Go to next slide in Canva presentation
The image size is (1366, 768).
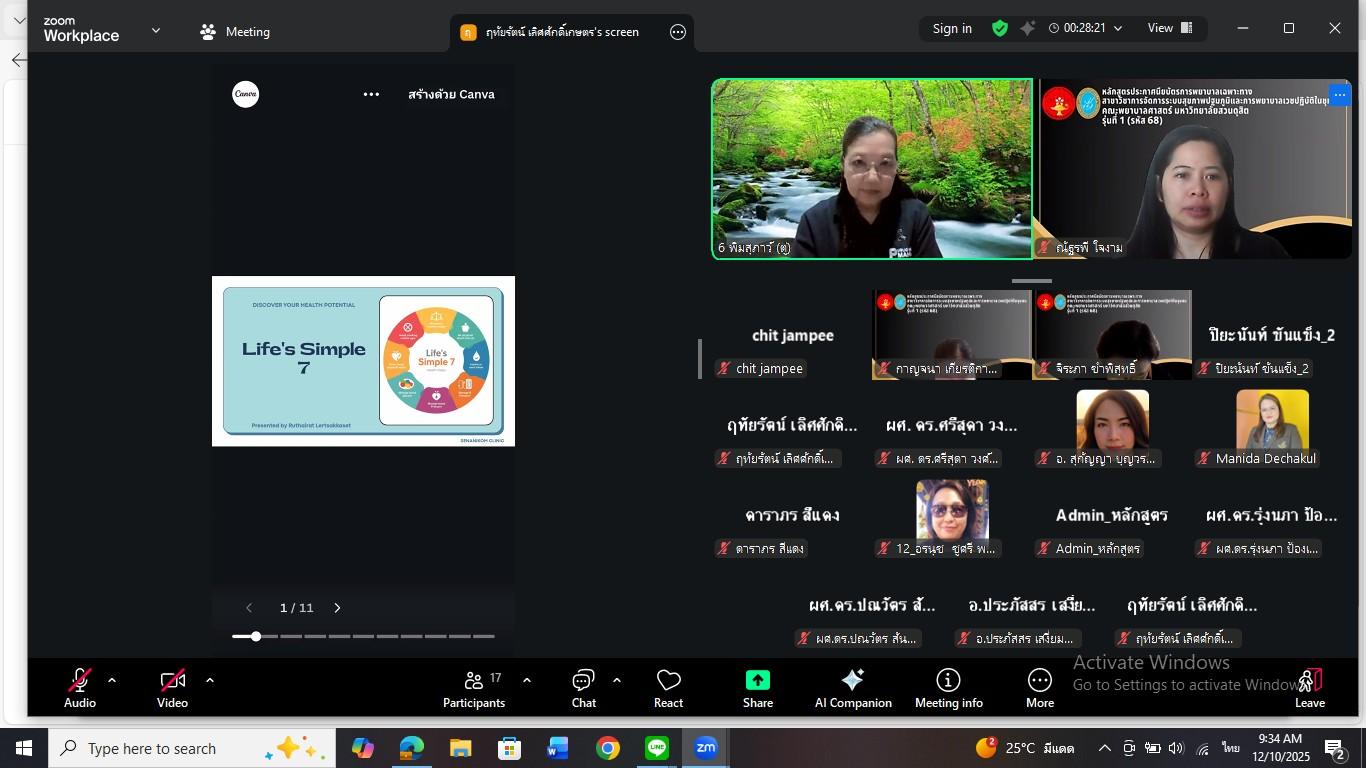pyautogui.click(x=337, y=608)
